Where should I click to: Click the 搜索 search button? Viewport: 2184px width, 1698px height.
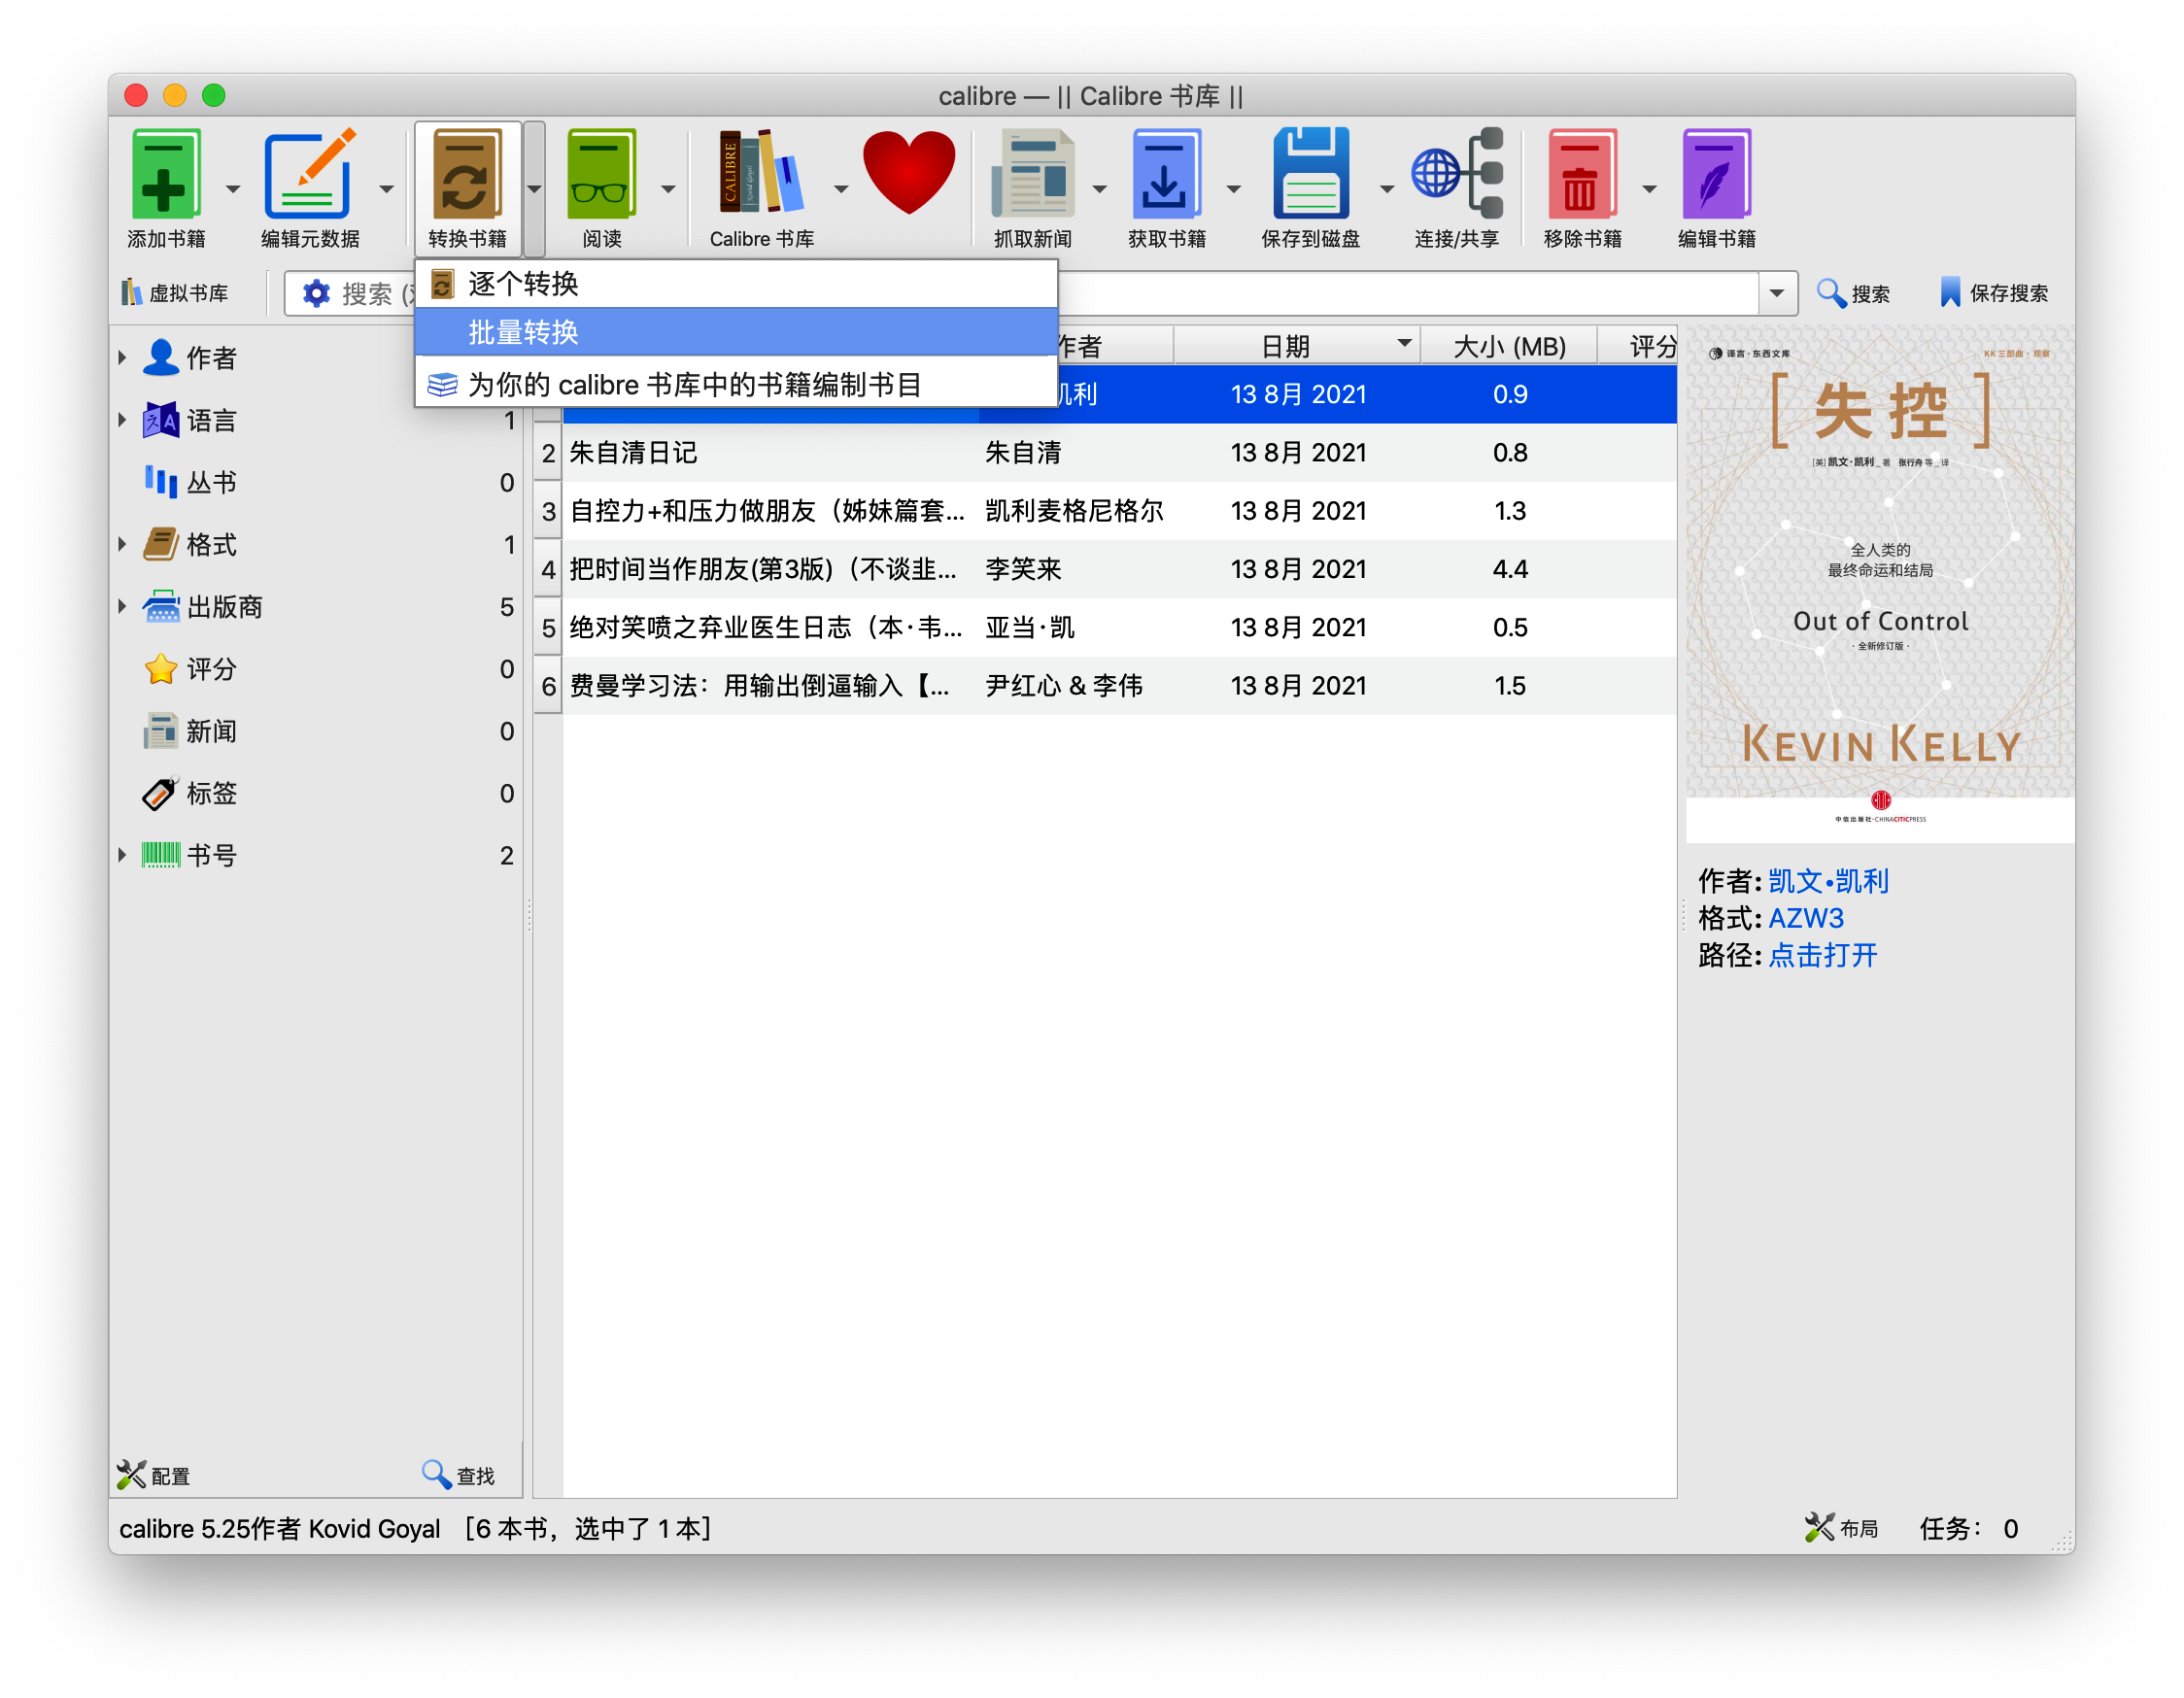pyautogui.click(x=1854, y=293)
